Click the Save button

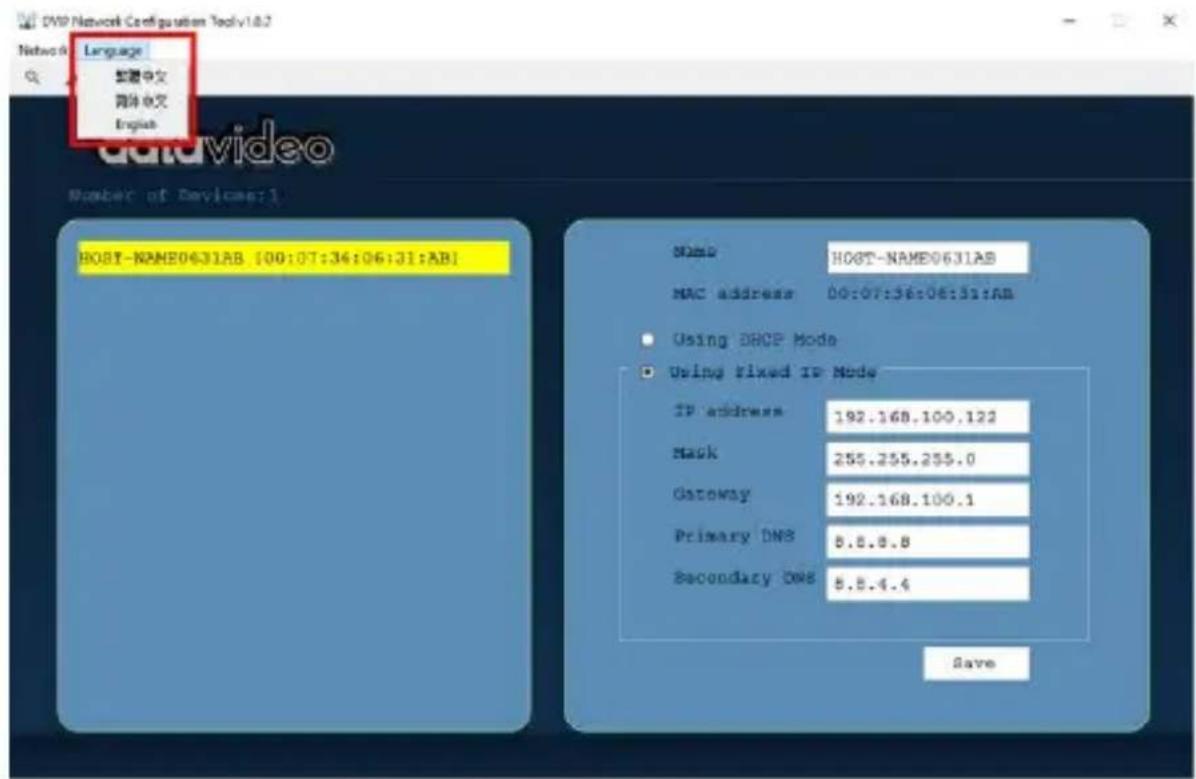point(976,663)
